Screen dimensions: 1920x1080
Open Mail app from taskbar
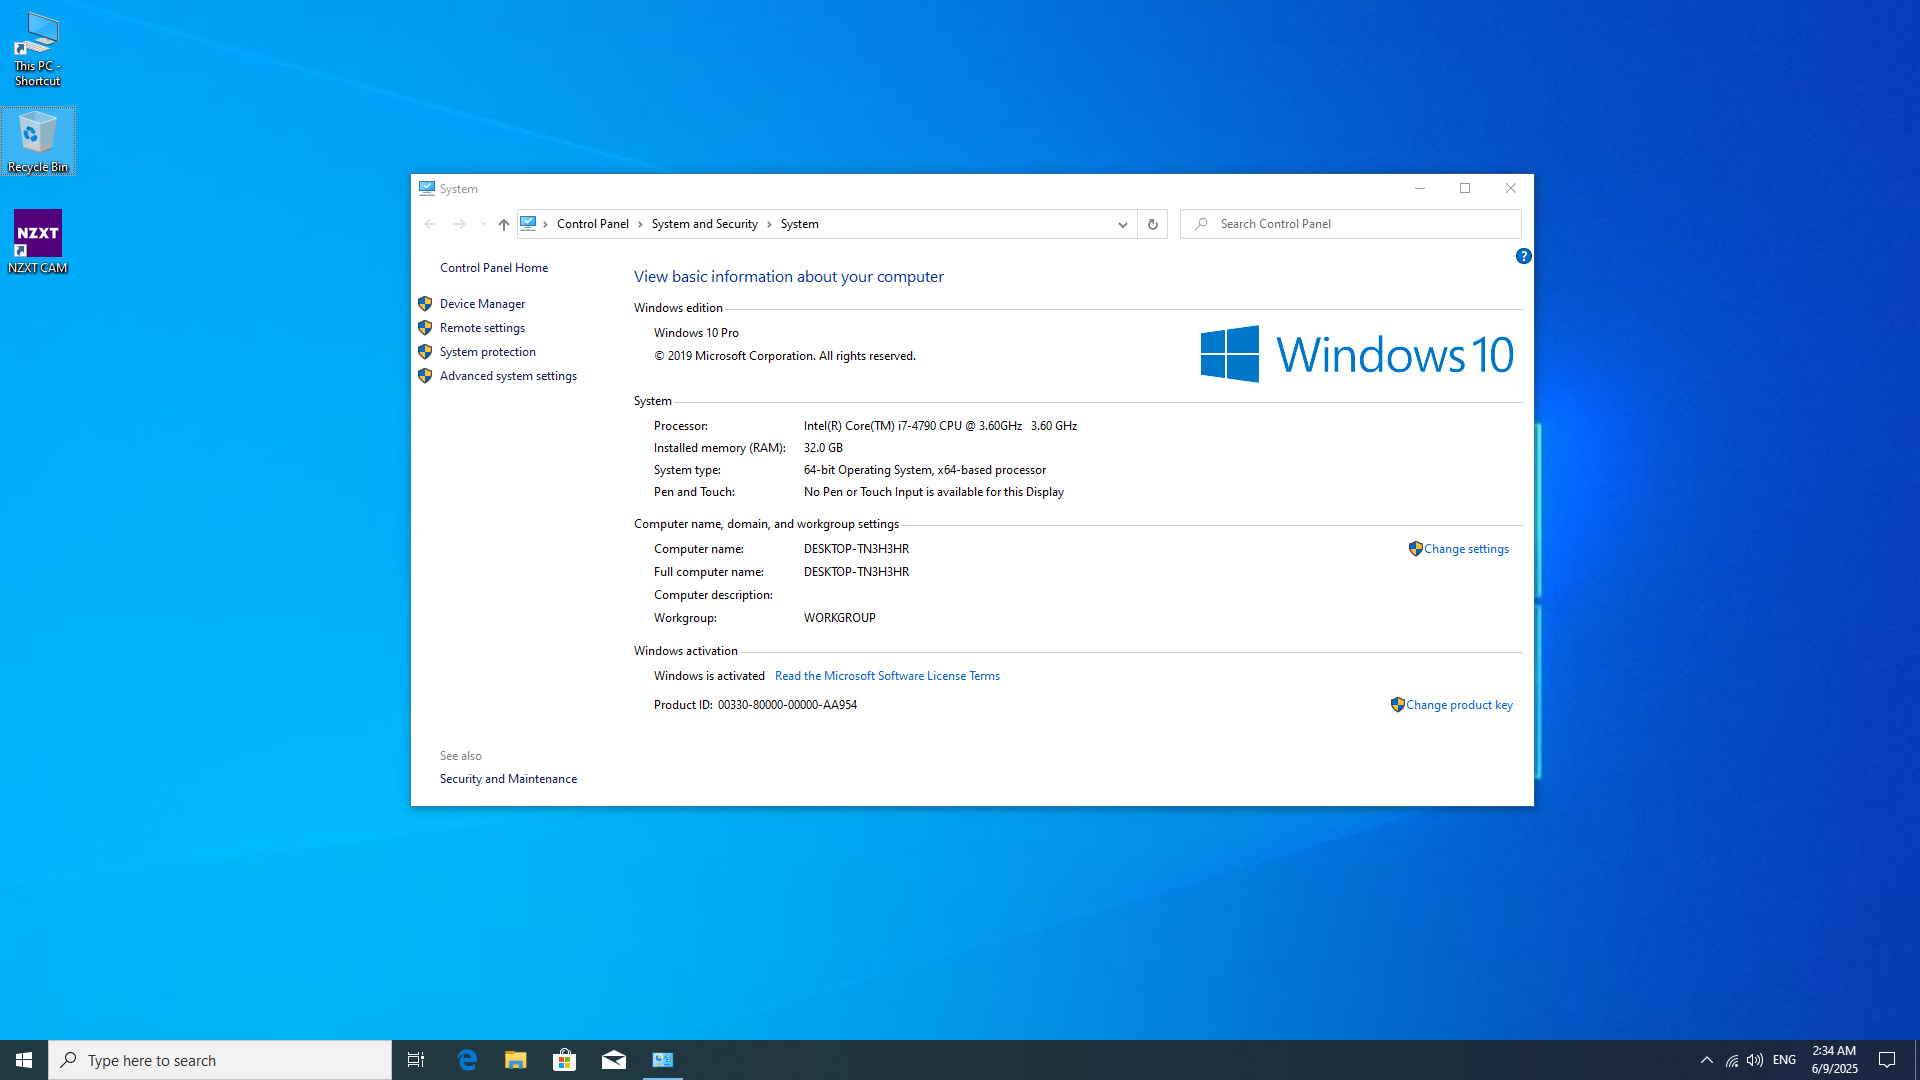pos(614,1060)
